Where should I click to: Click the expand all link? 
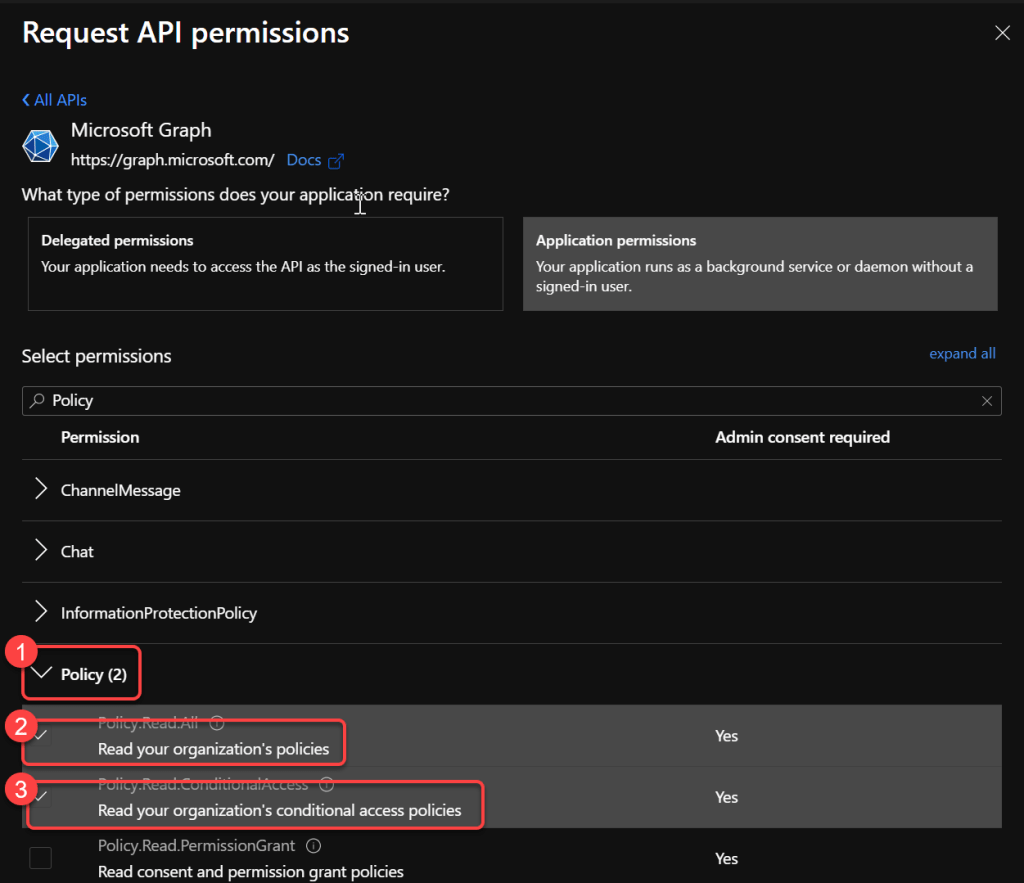[962, 353]
